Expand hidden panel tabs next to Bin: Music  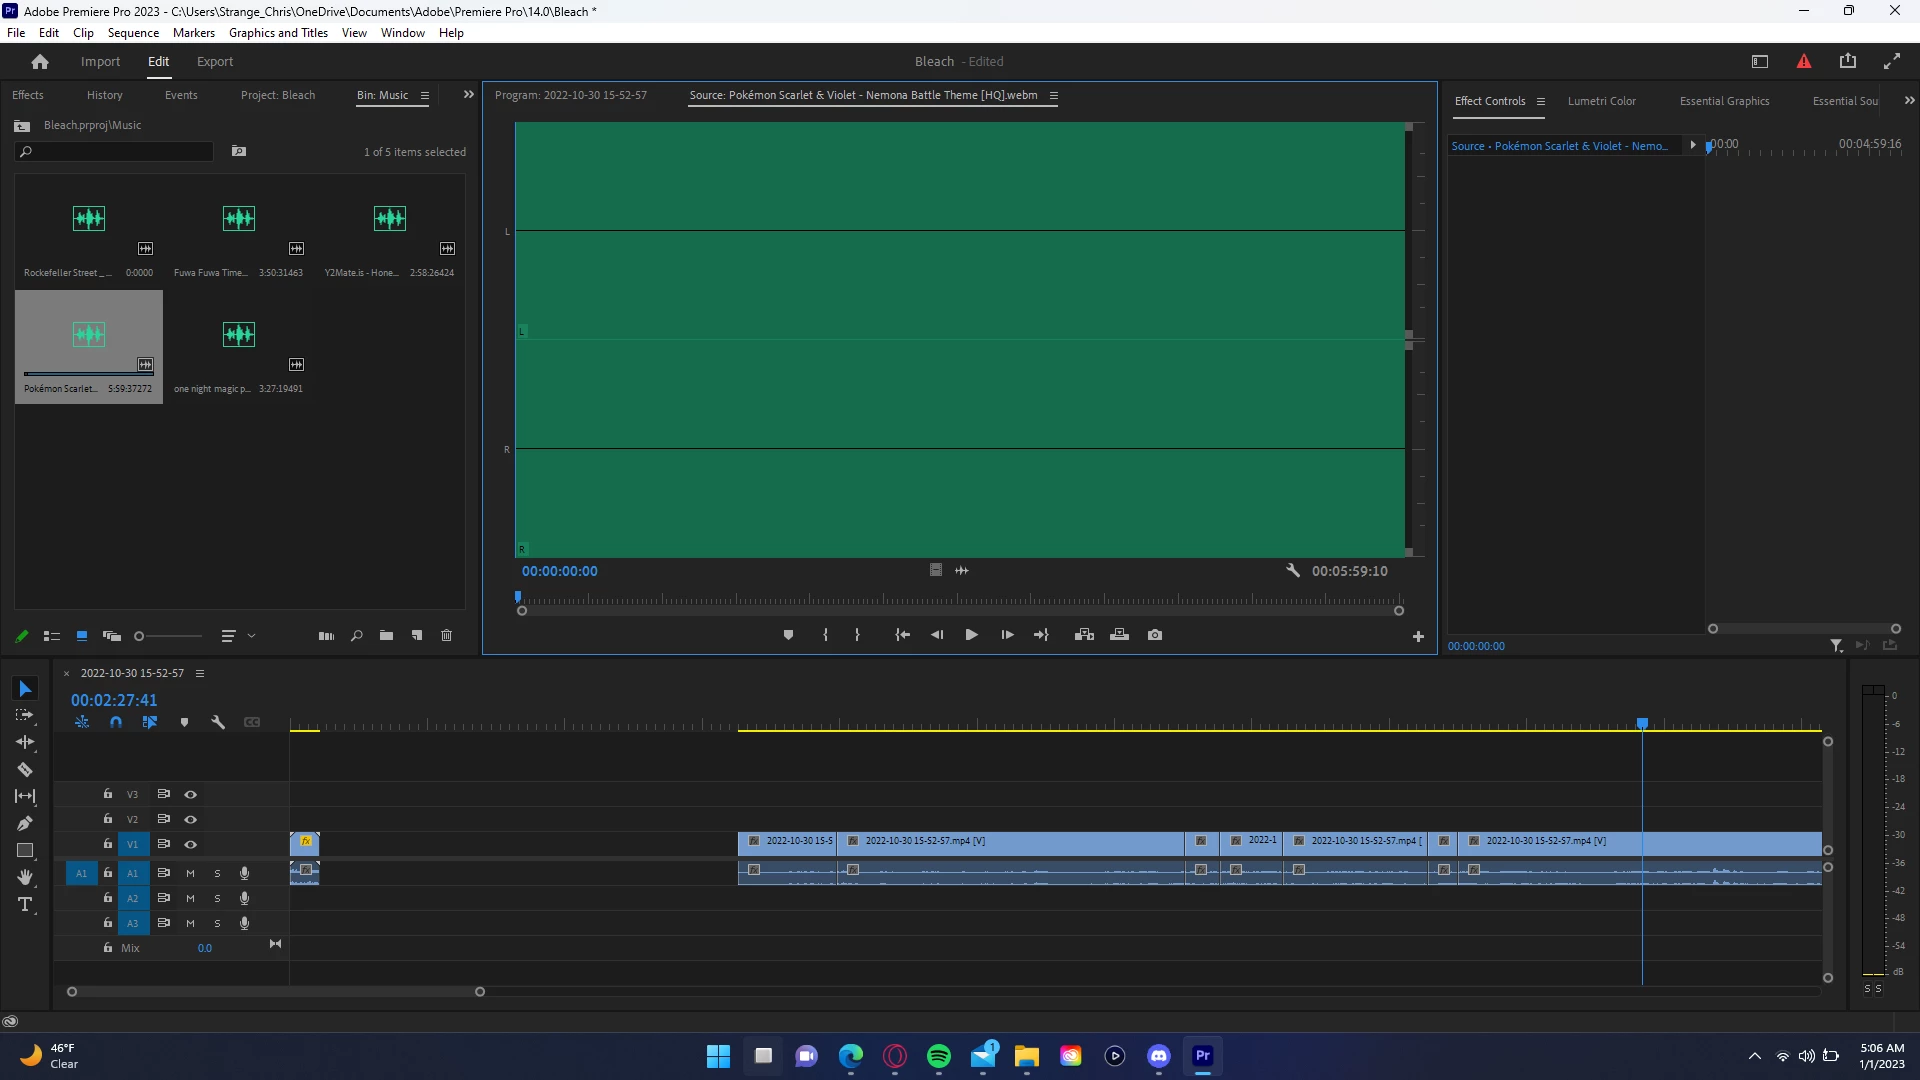pos(468,95)
